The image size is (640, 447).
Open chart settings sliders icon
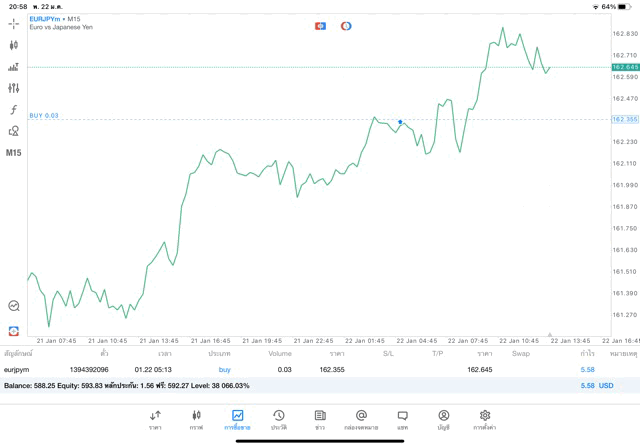coord(13,88)
